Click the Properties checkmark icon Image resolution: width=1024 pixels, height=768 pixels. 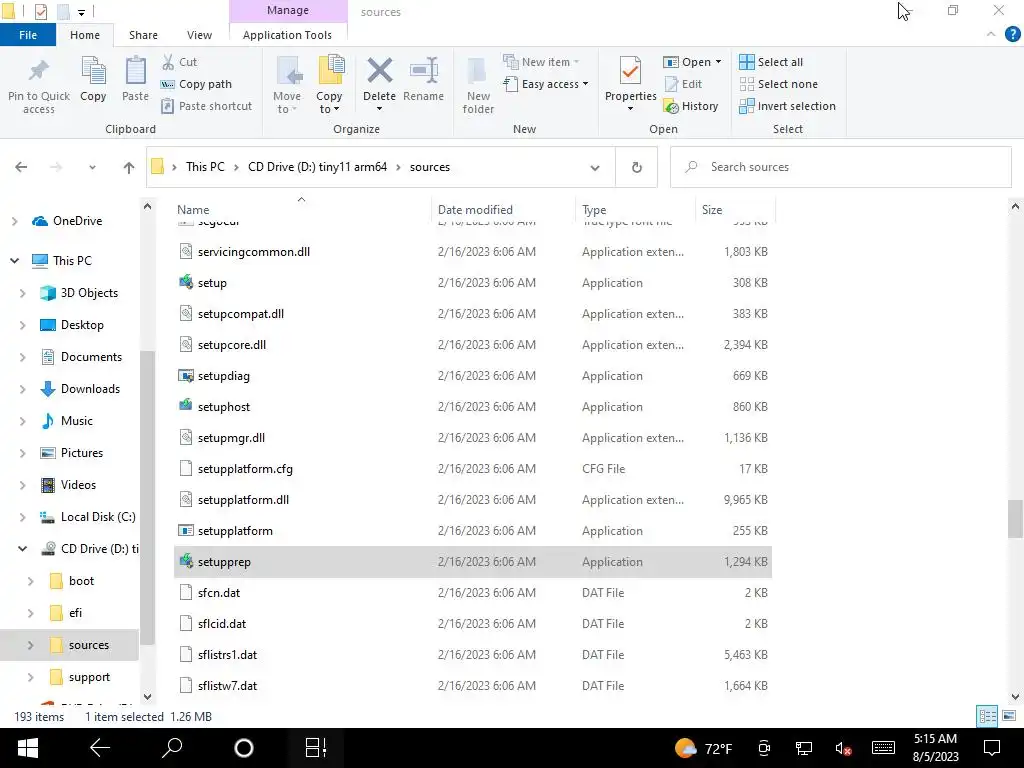(630, 71)
